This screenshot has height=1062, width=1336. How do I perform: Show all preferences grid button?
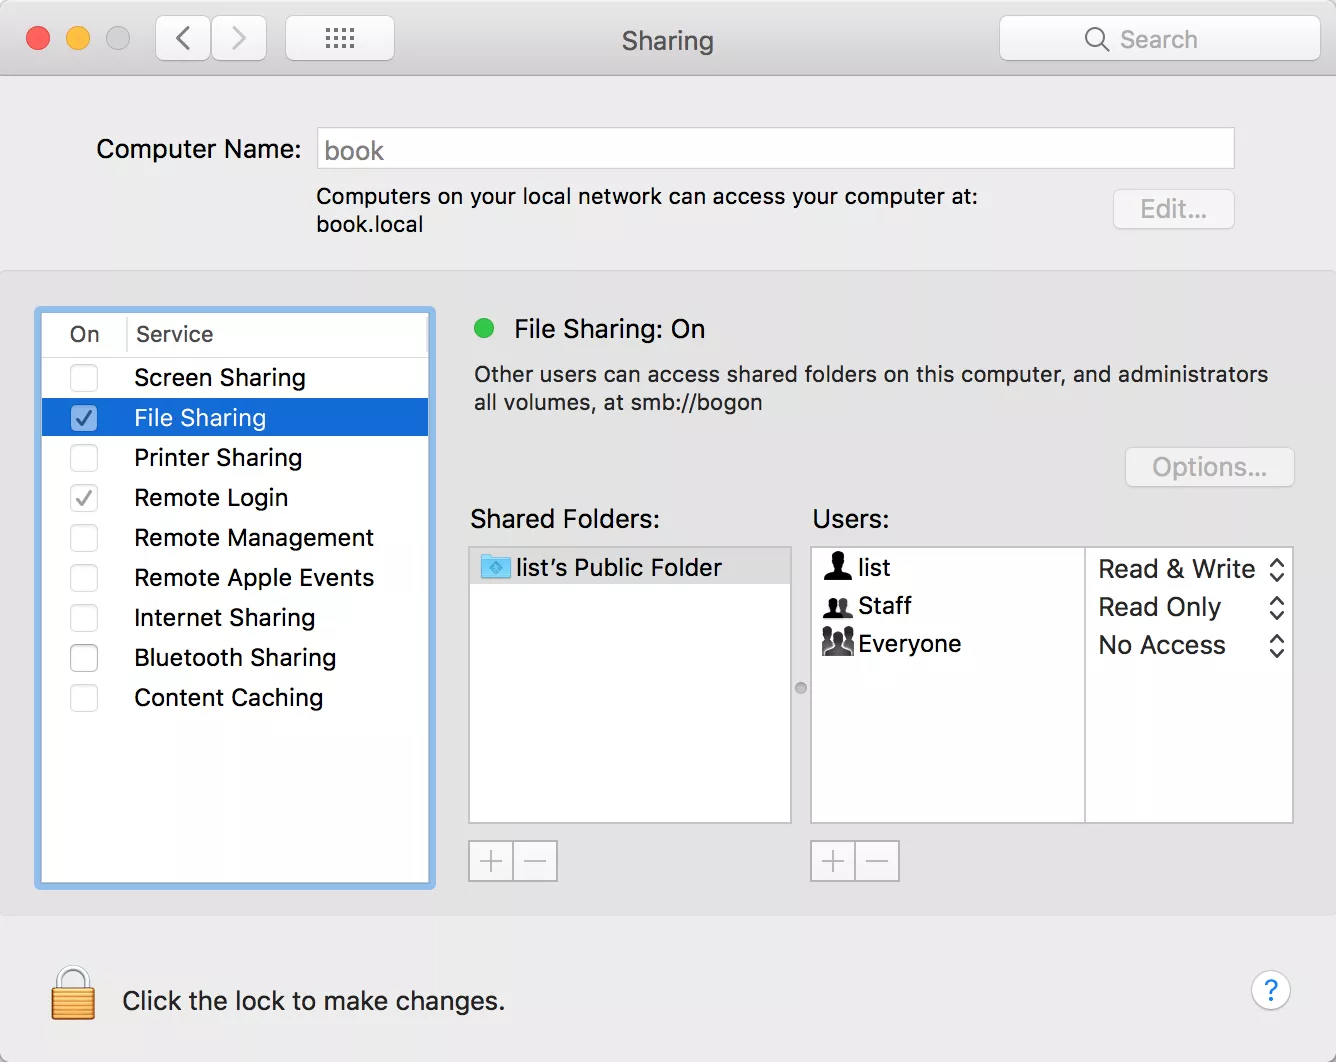[x=340, y=39]
